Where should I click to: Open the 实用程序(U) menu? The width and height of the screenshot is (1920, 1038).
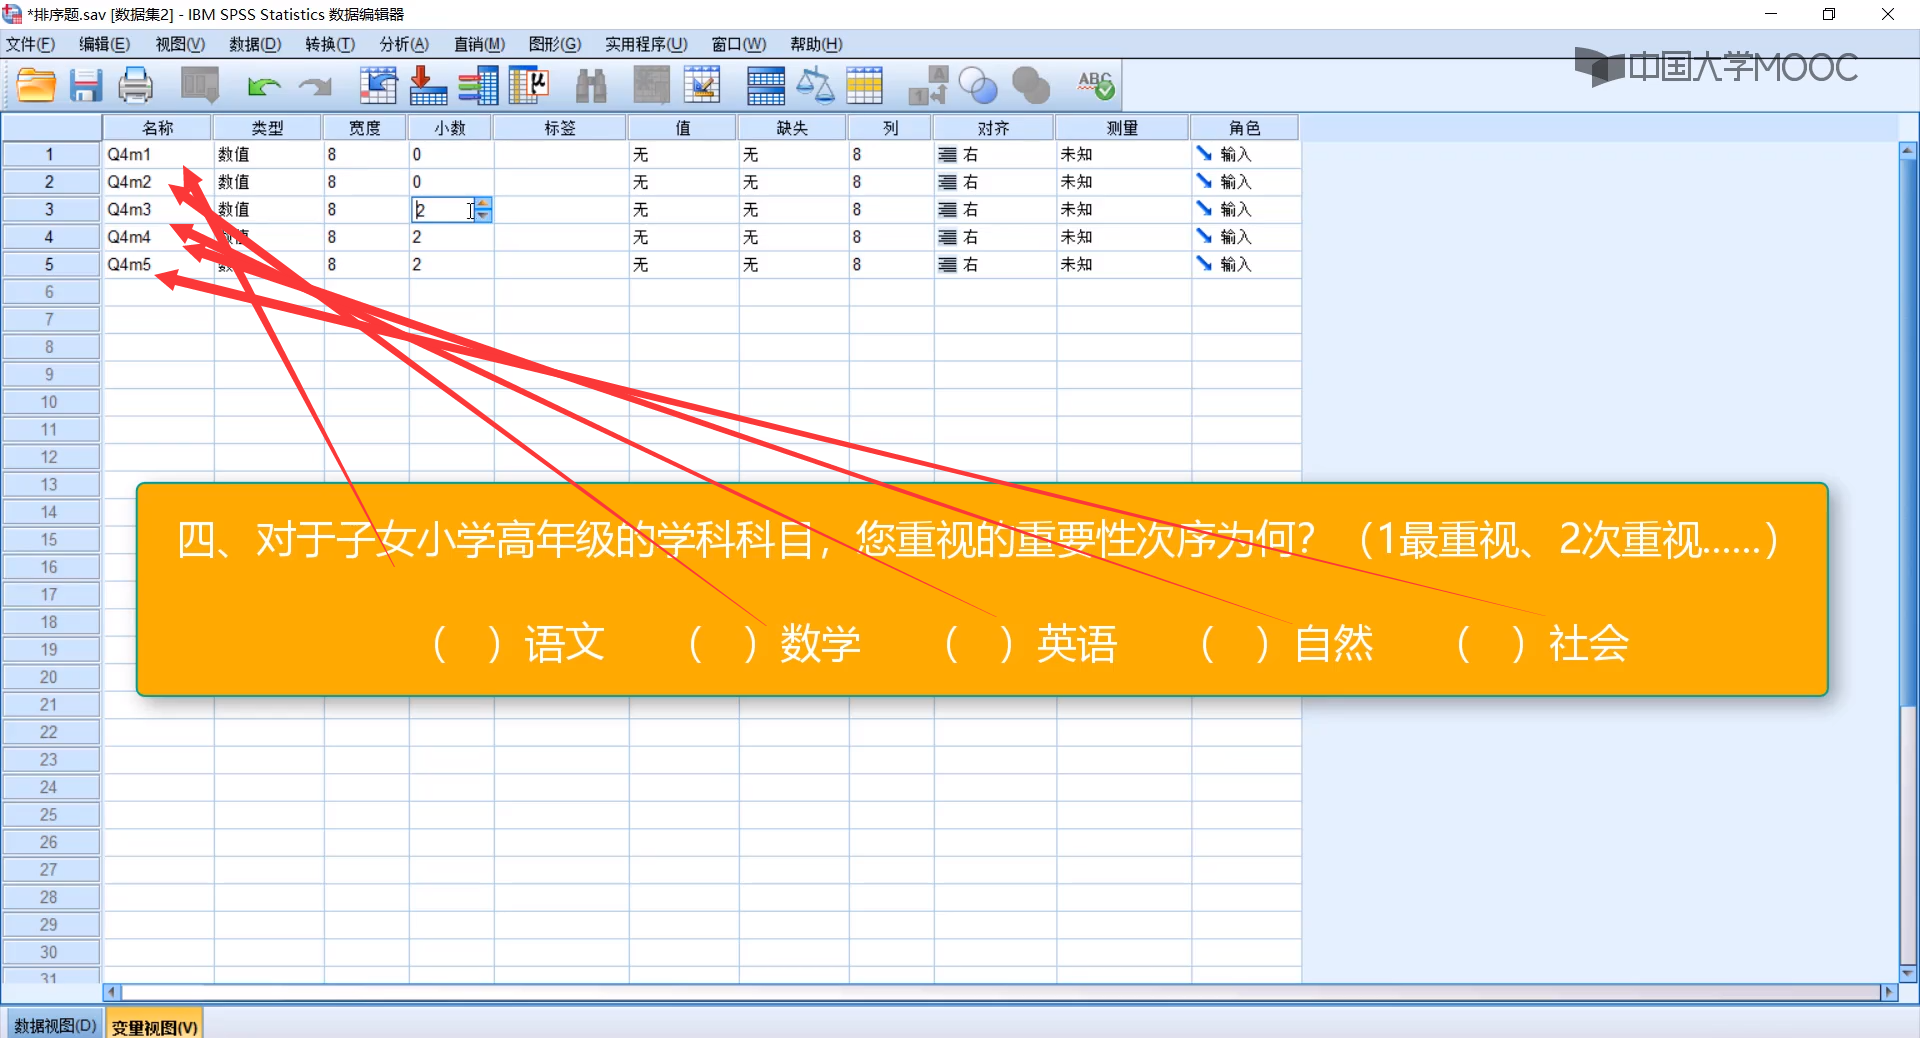[x=646, y=44]
